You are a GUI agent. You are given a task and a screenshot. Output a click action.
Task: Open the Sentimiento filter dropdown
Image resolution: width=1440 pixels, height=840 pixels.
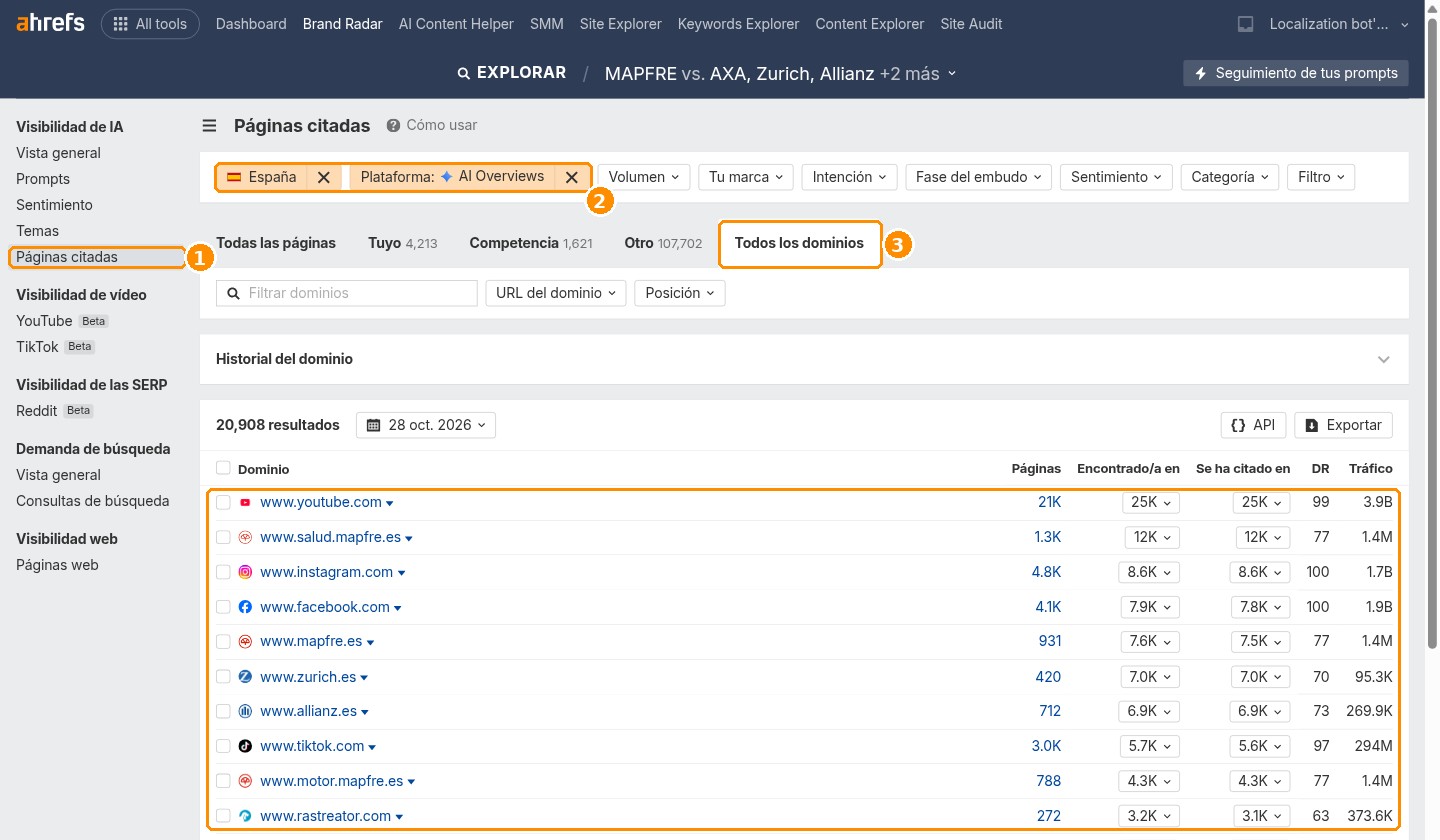coord(1116,177)
